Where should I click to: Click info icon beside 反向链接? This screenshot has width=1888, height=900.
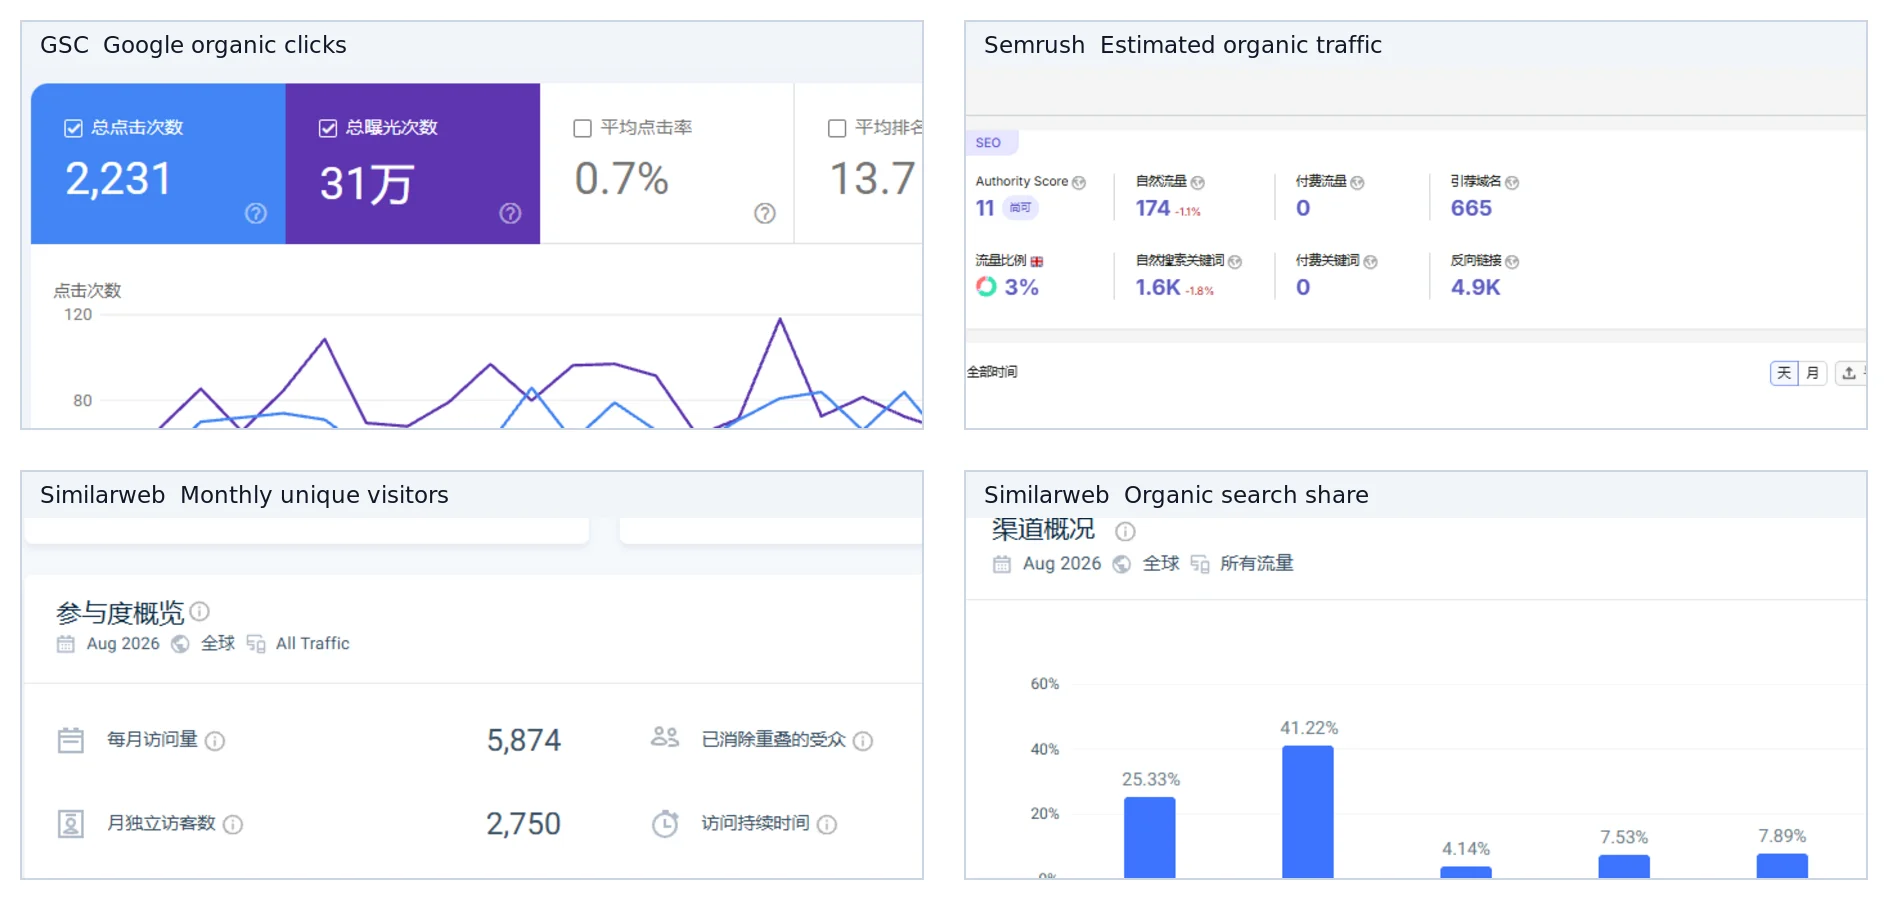1512,262
